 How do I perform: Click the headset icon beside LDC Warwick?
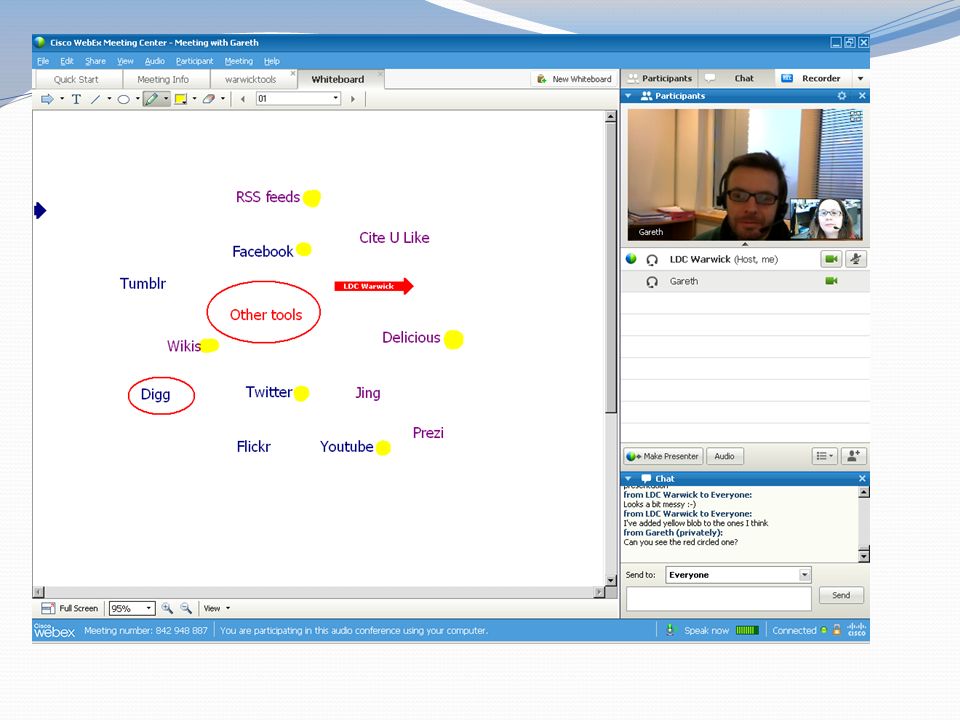(x=652, y=260)
